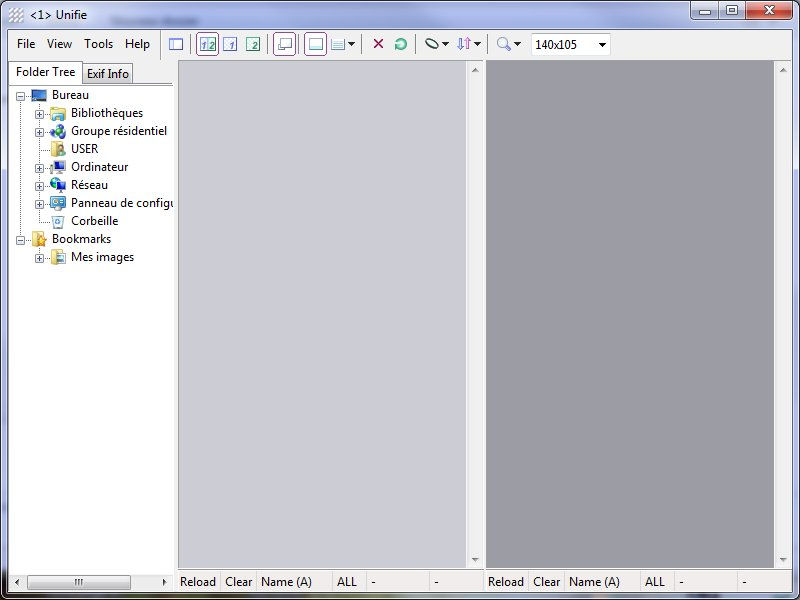Expand the Groupe résidentiel node
800x600 pixels.
39,132
